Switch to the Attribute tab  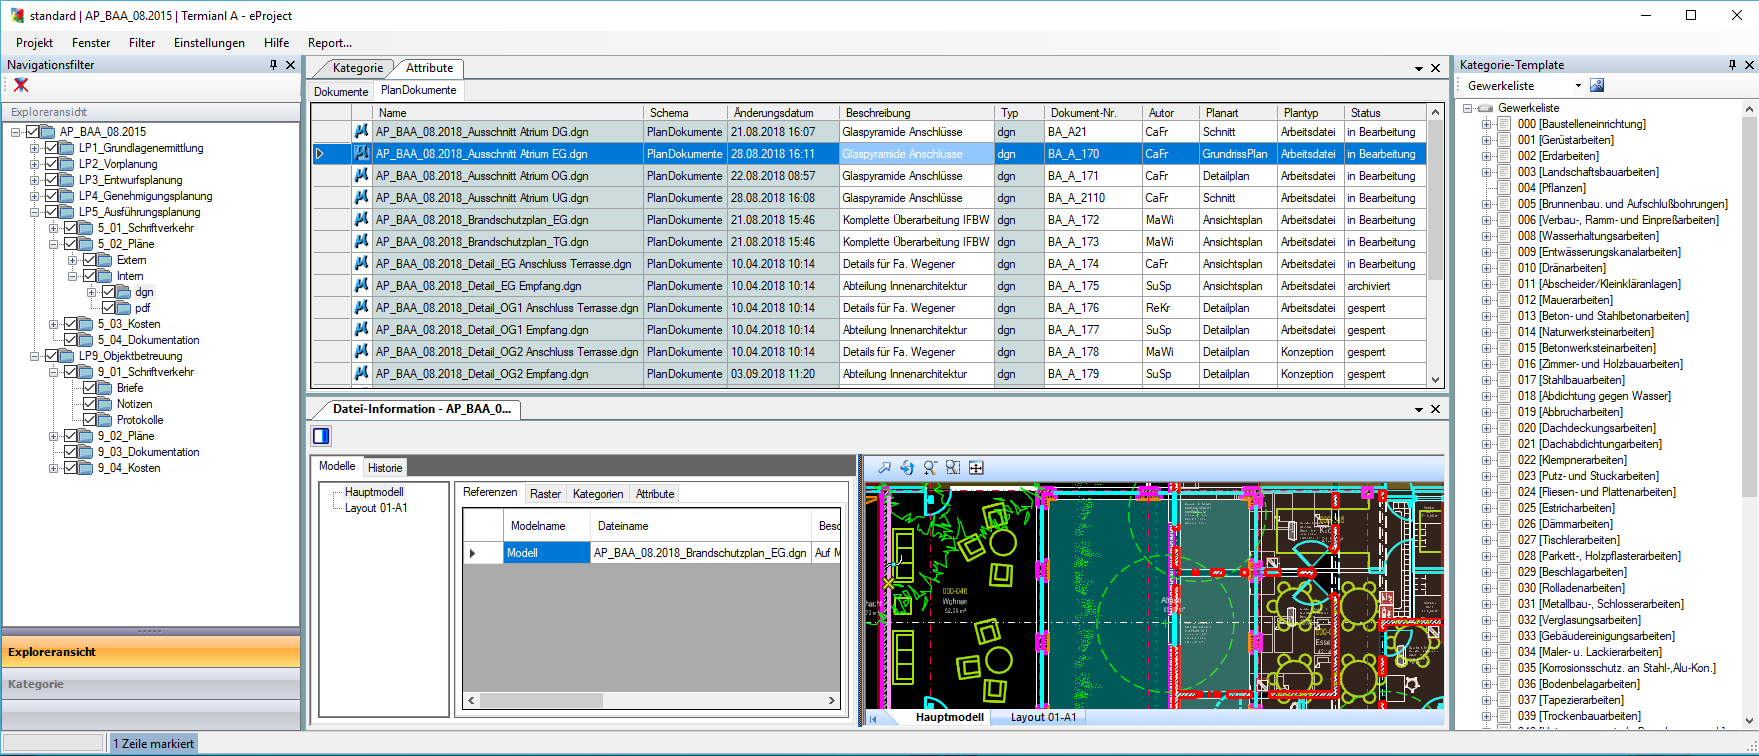[429, 68]
